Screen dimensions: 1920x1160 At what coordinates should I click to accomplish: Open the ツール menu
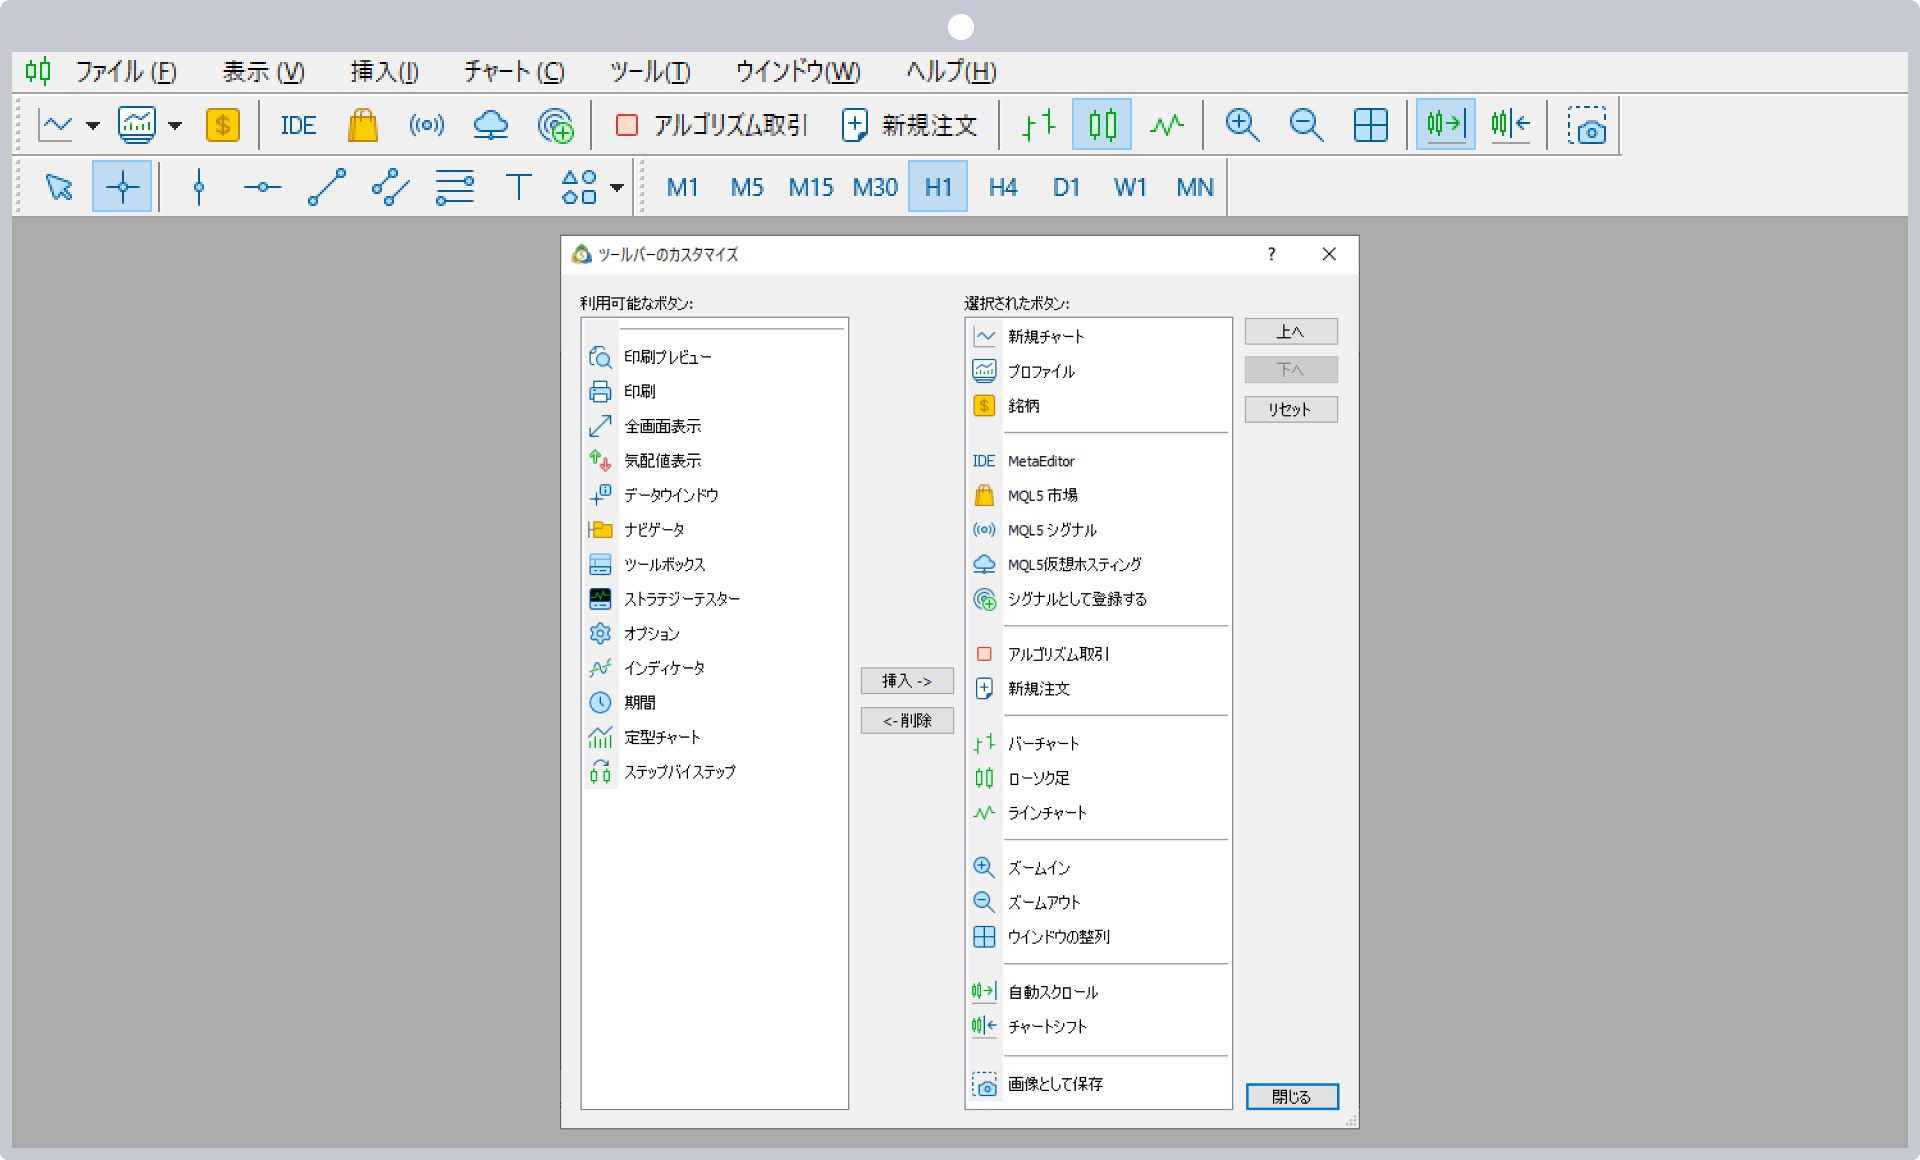pos(650,72)
